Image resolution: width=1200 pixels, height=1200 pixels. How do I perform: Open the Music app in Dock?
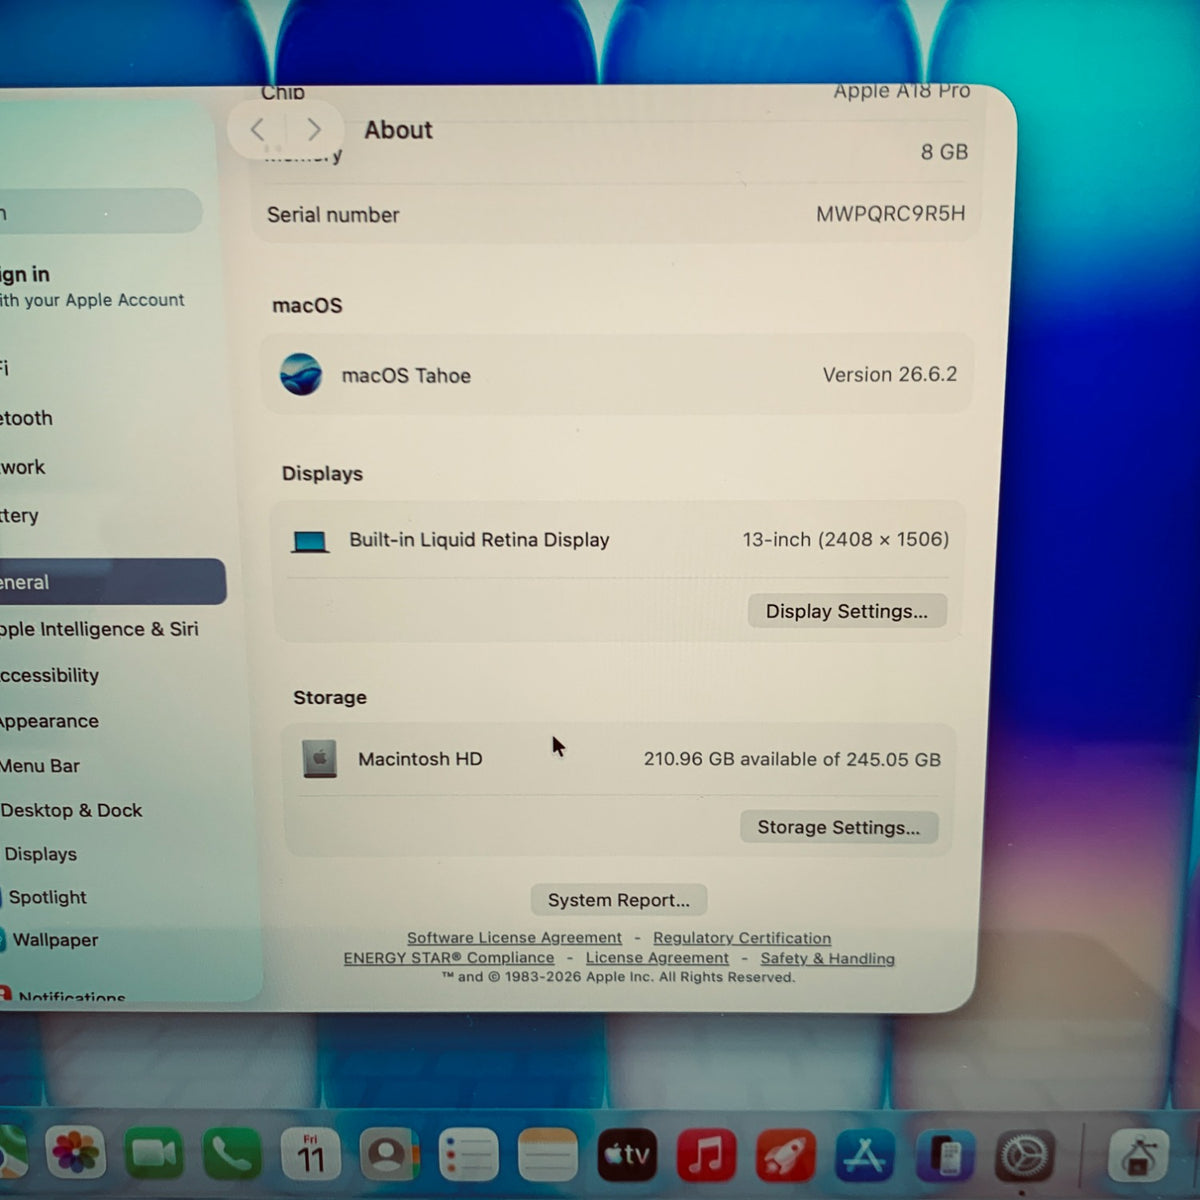[x=706, y=1156]
